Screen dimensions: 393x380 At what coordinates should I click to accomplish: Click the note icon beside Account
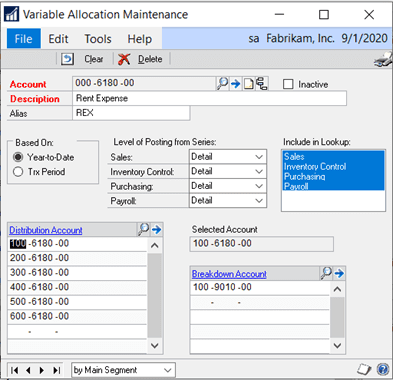point(249,84)
